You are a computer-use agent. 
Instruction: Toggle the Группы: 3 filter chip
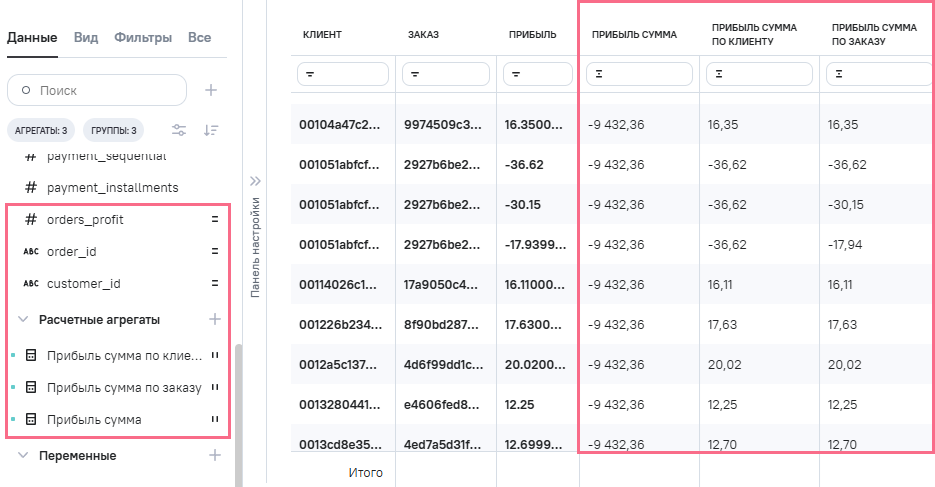point(114,130)
